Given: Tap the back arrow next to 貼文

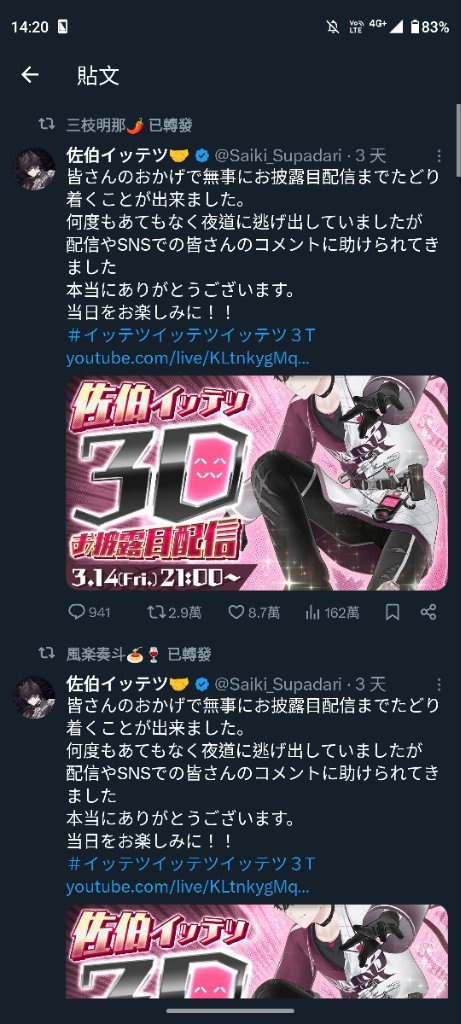Looking at the screenshot, I should (30, 75).
